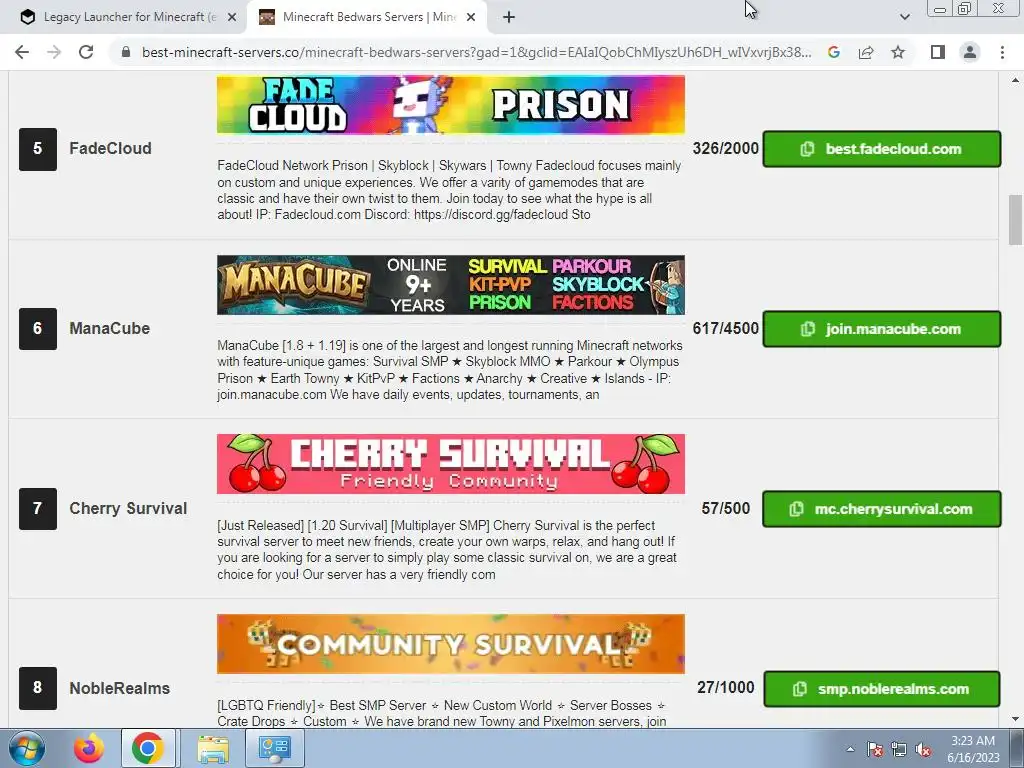Click the muted volume tray icon

pos(923,750)
